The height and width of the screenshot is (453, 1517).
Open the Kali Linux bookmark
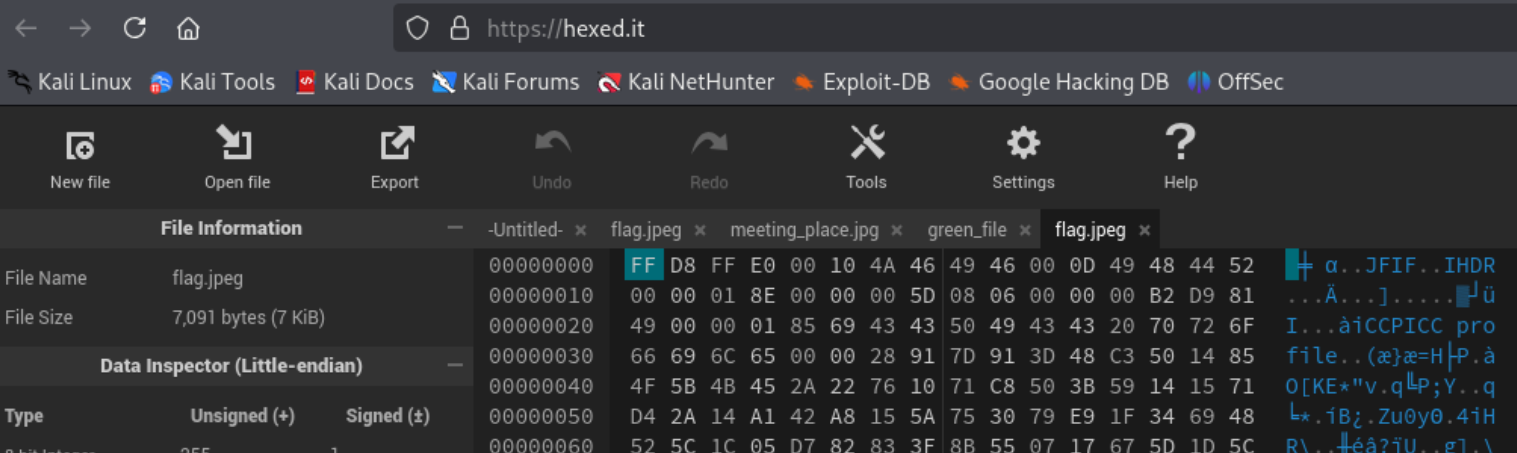(70, 82)
